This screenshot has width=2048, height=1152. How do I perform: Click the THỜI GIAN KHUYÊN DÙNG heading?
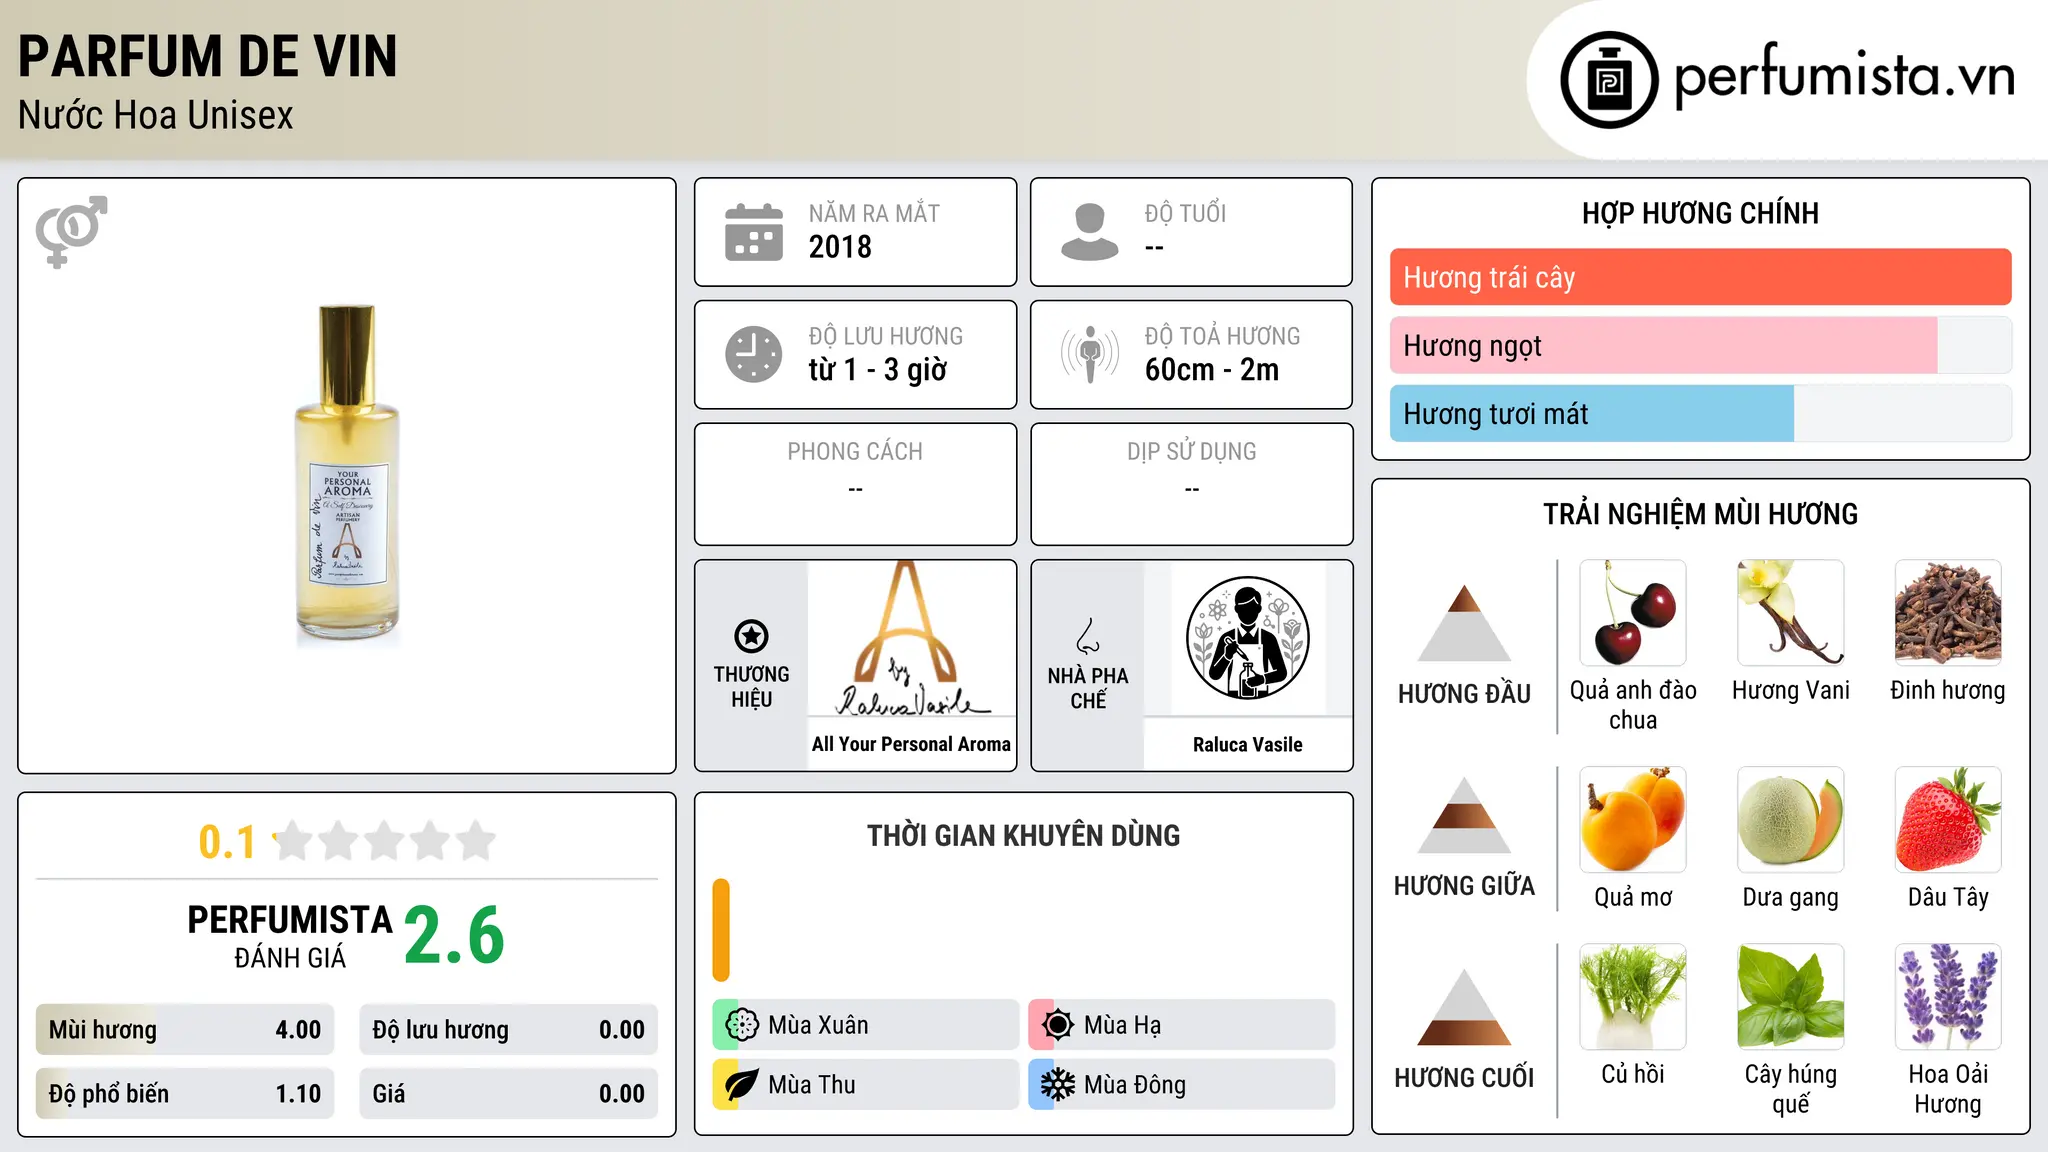click(x=1023, y=835)
